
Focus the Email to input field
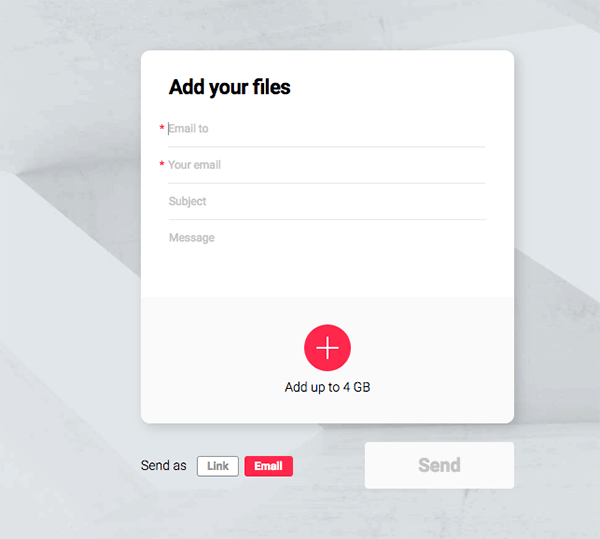(326, 129)
